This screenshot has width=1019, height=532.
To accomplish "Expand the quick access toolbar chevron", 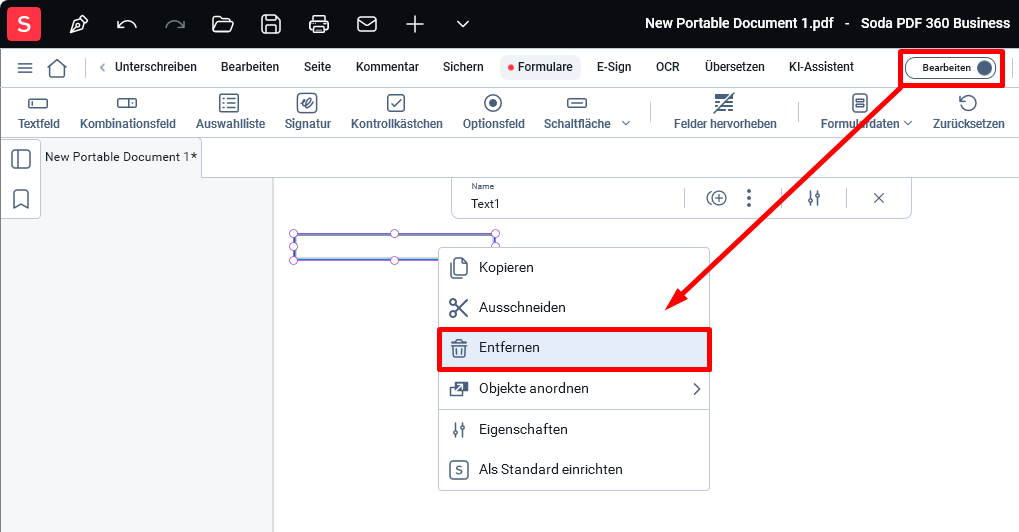I will [x=463, y=25].
